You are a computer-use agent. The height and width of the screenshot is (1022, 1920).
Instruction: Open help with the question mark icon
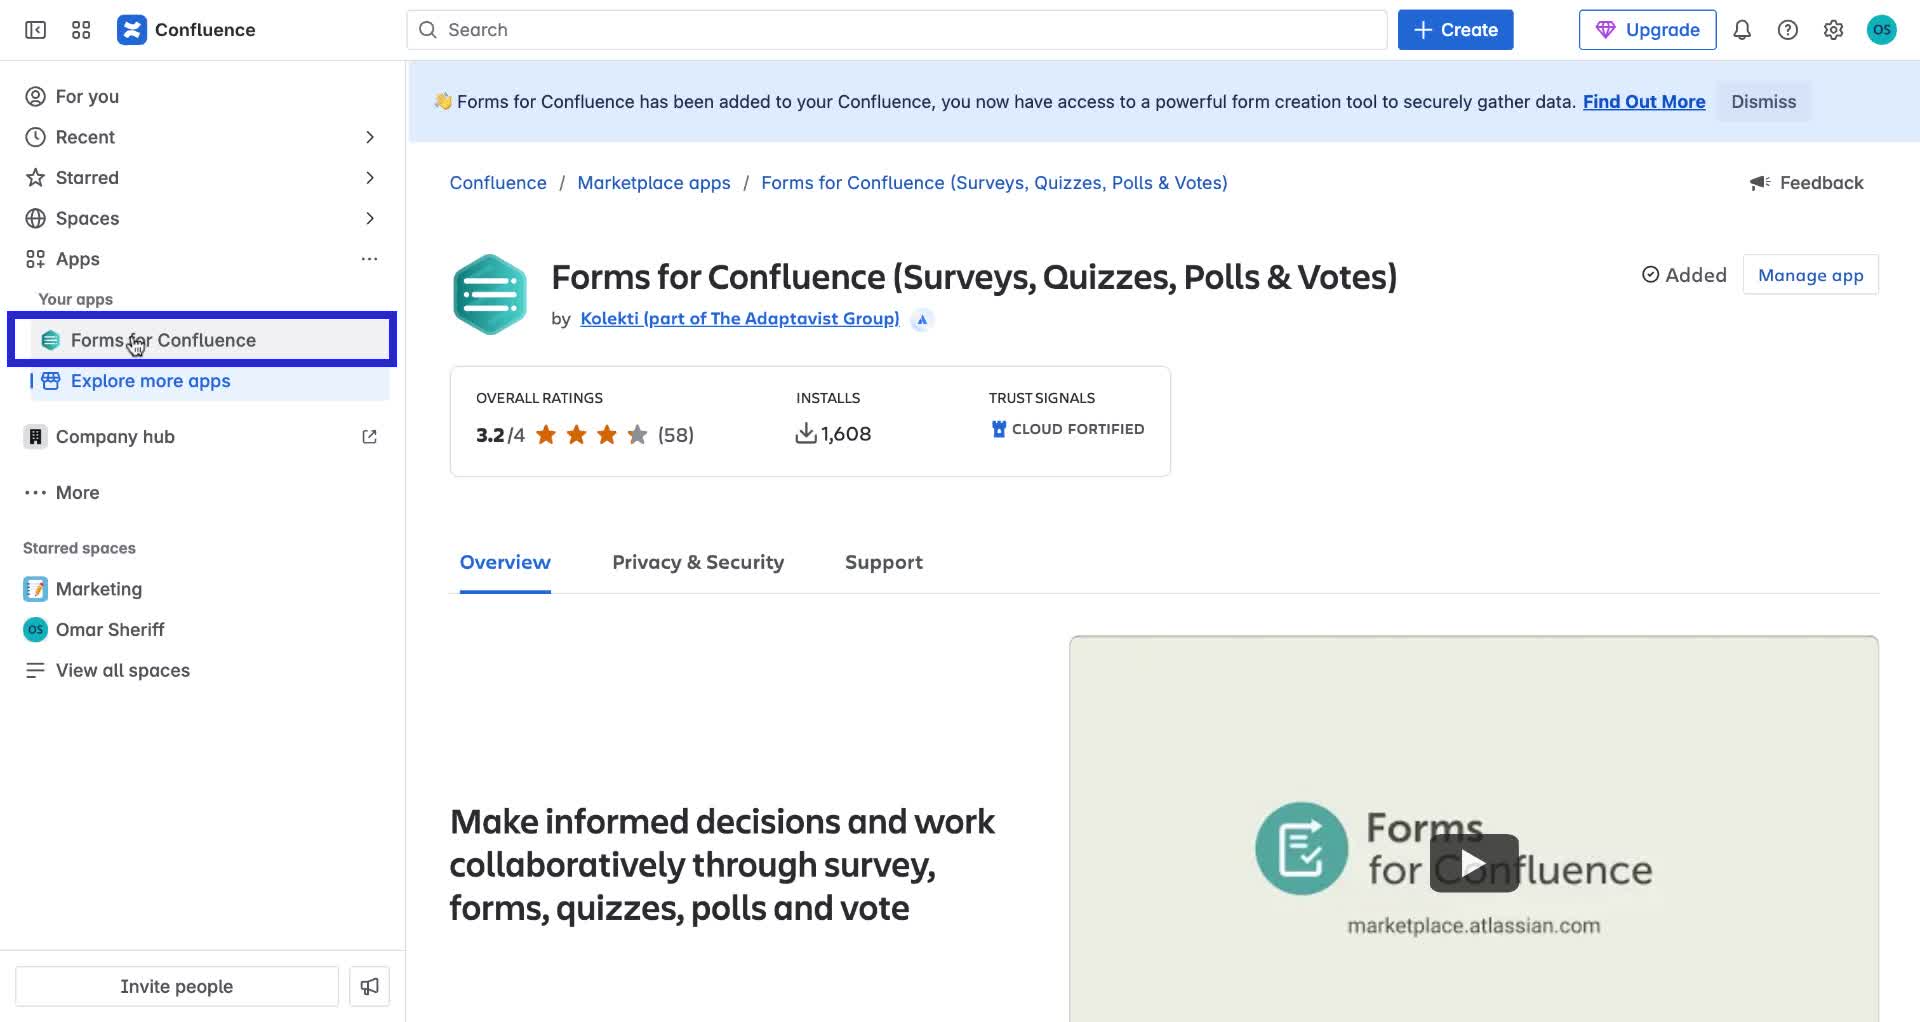[1787, 30]
